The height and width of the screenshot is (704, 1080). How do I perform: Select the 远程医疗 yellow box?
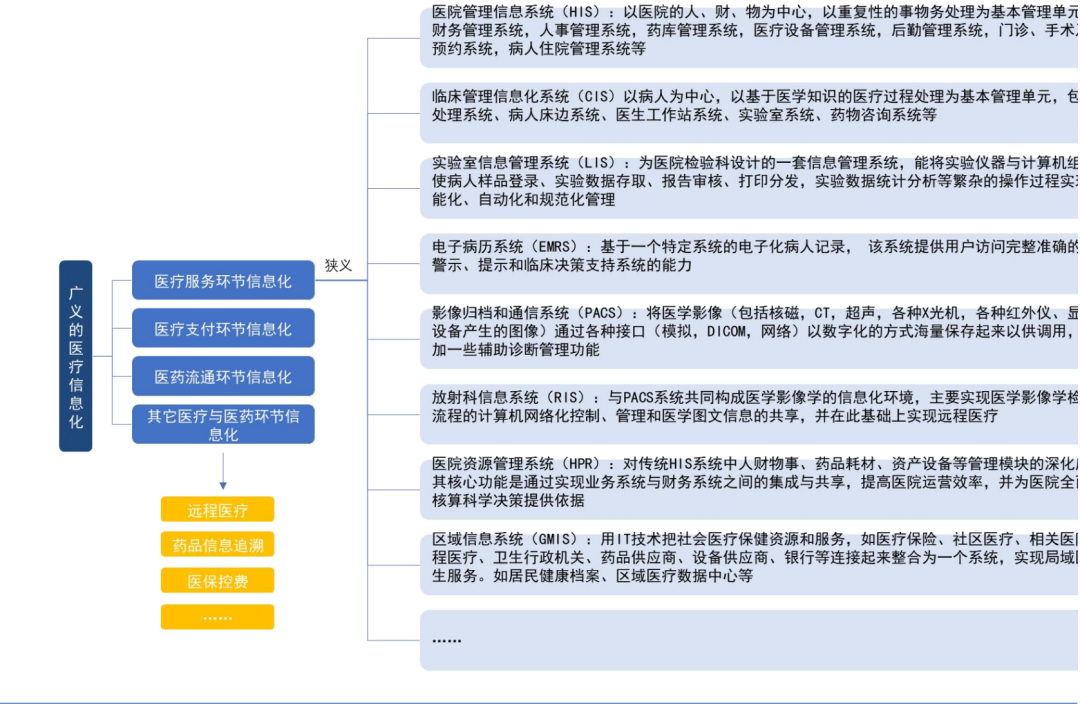(x=216, y=509)
